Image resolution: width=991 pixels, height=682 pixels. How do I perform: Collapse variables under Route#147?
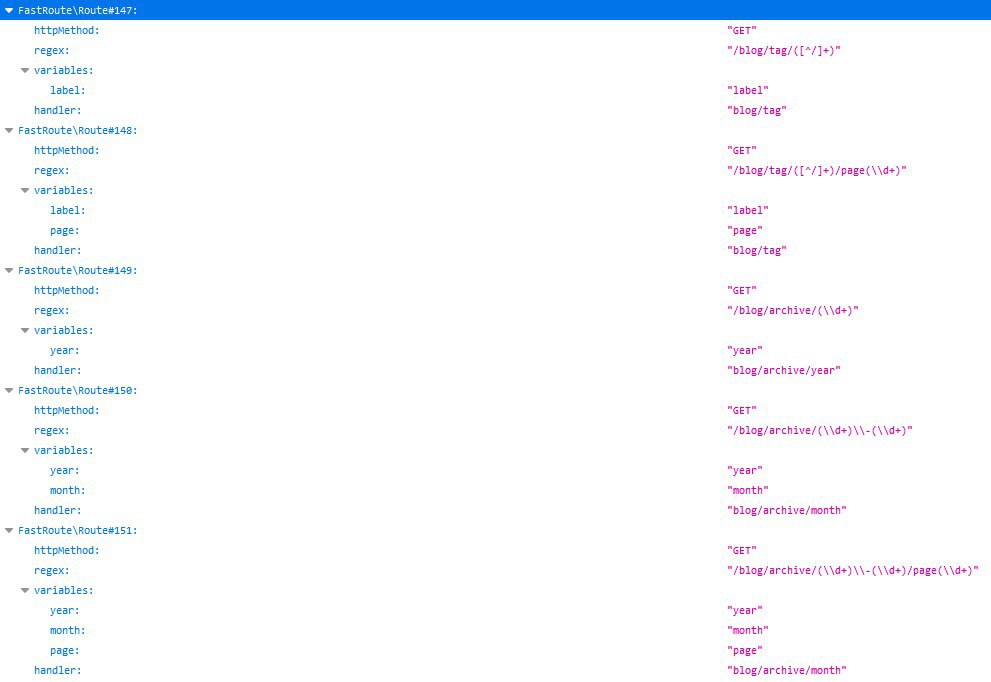point(25,70)
